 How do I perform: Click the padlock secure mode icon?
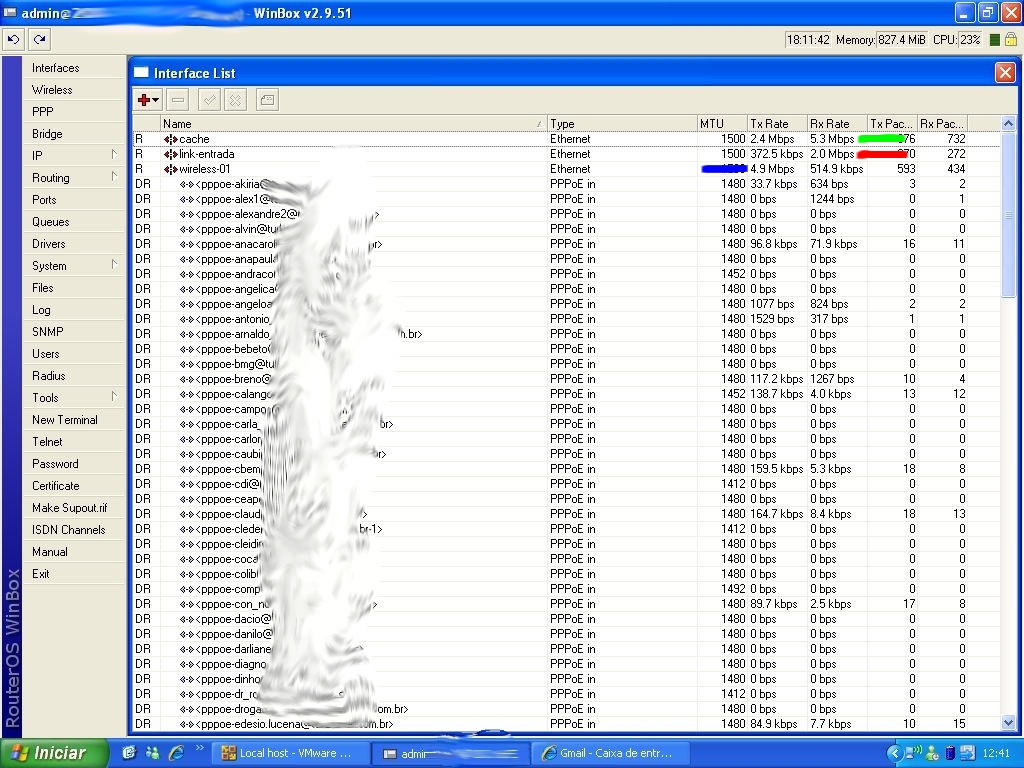pos(1011,40)
